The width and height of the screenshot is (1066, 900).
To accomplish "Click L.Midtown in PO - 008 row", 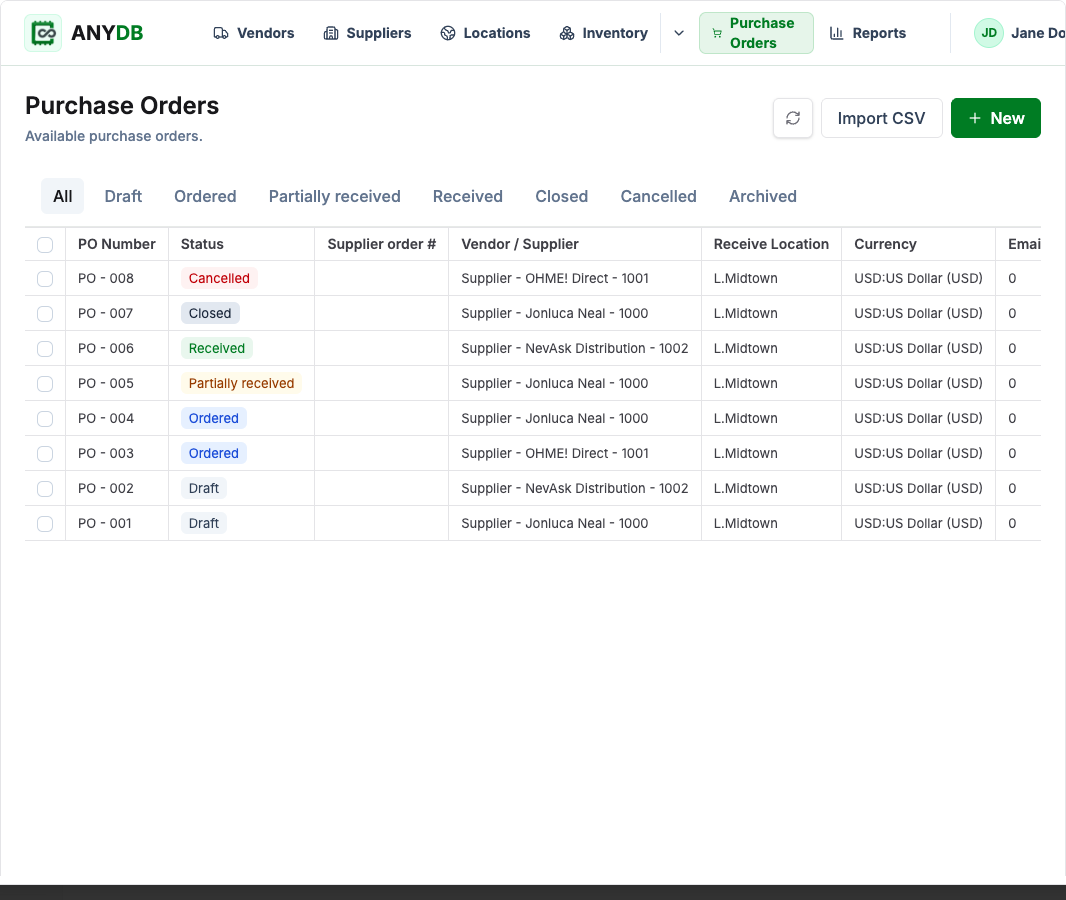I will pyautogui.click(x=746, y=279).
